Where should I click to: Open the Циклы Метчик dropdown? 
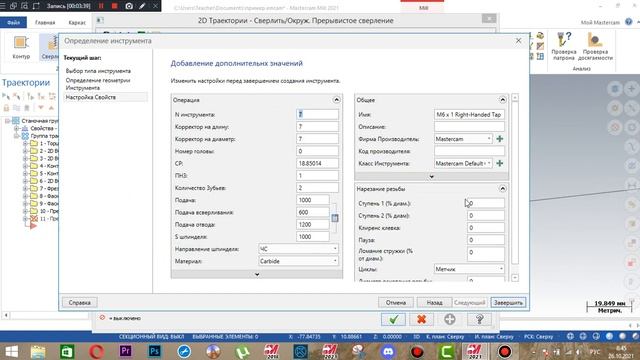469,269
